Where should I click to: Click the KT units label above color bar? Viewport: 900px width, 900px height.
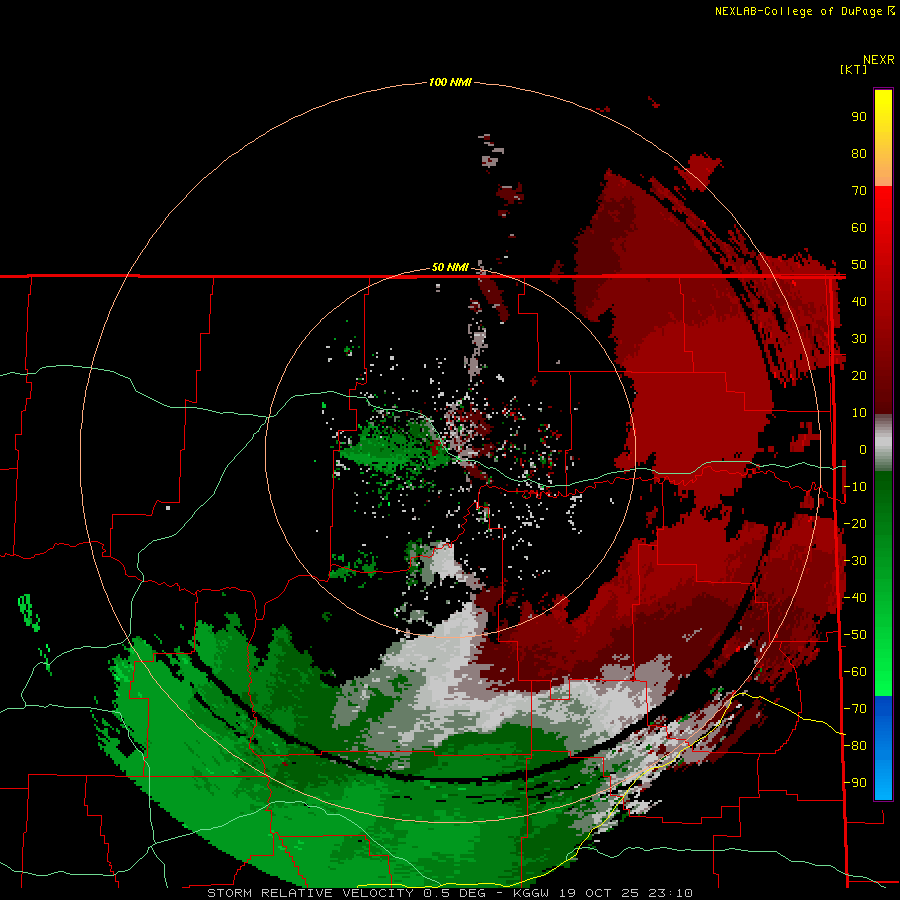(x=854, y=69)
